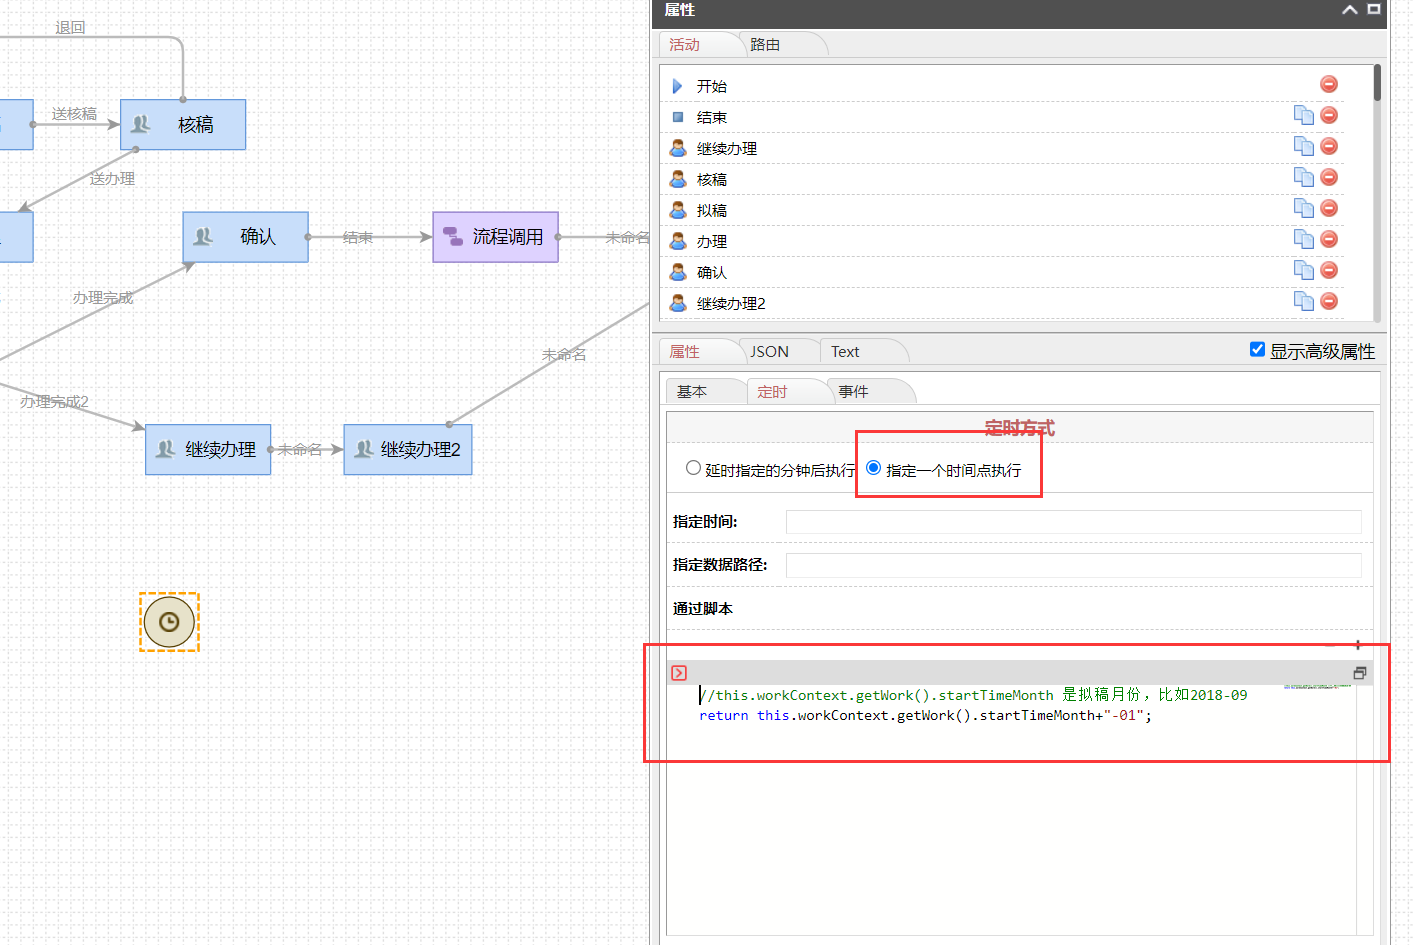Switch to the 路由 tab

[x=765, y=45]
